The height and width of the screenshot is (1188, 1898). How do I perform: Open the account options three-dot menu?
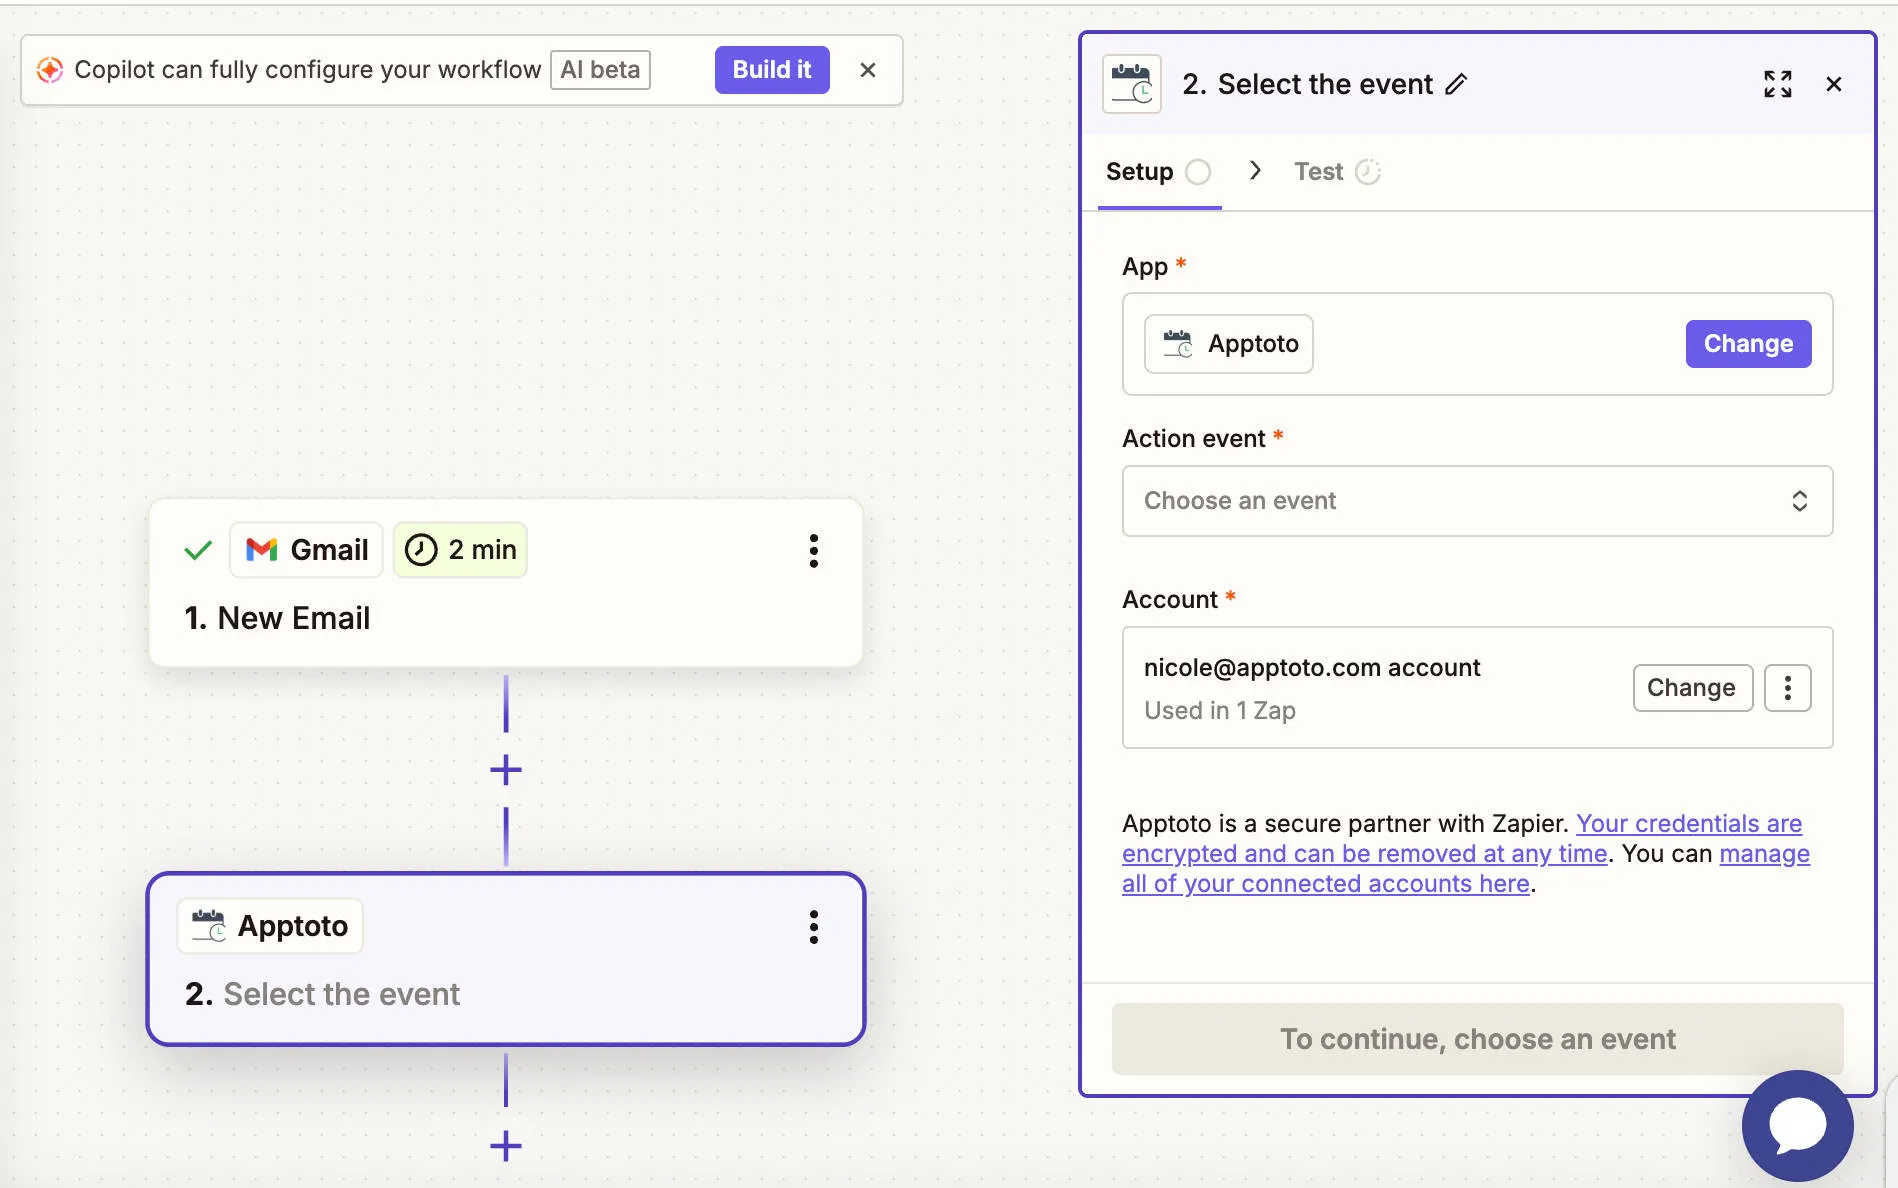click(1787, 687)
